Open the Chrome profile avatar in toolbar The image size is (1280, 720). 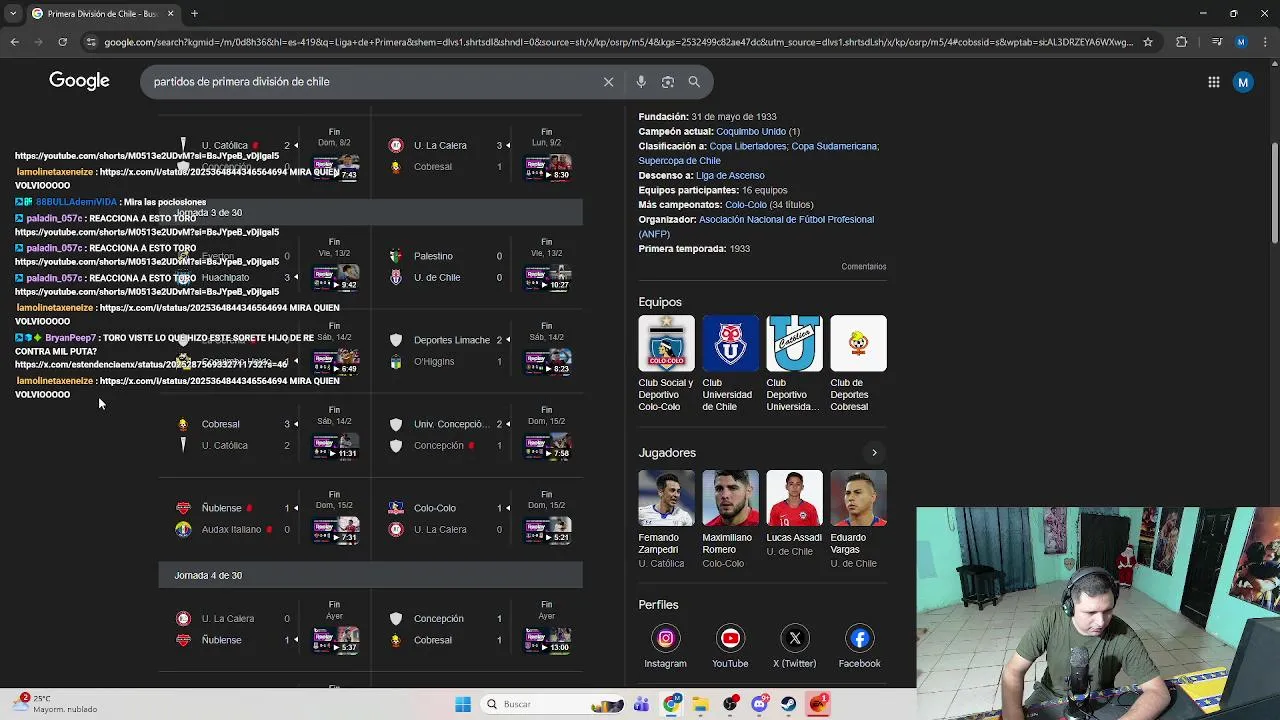(x=1241, y=42)
